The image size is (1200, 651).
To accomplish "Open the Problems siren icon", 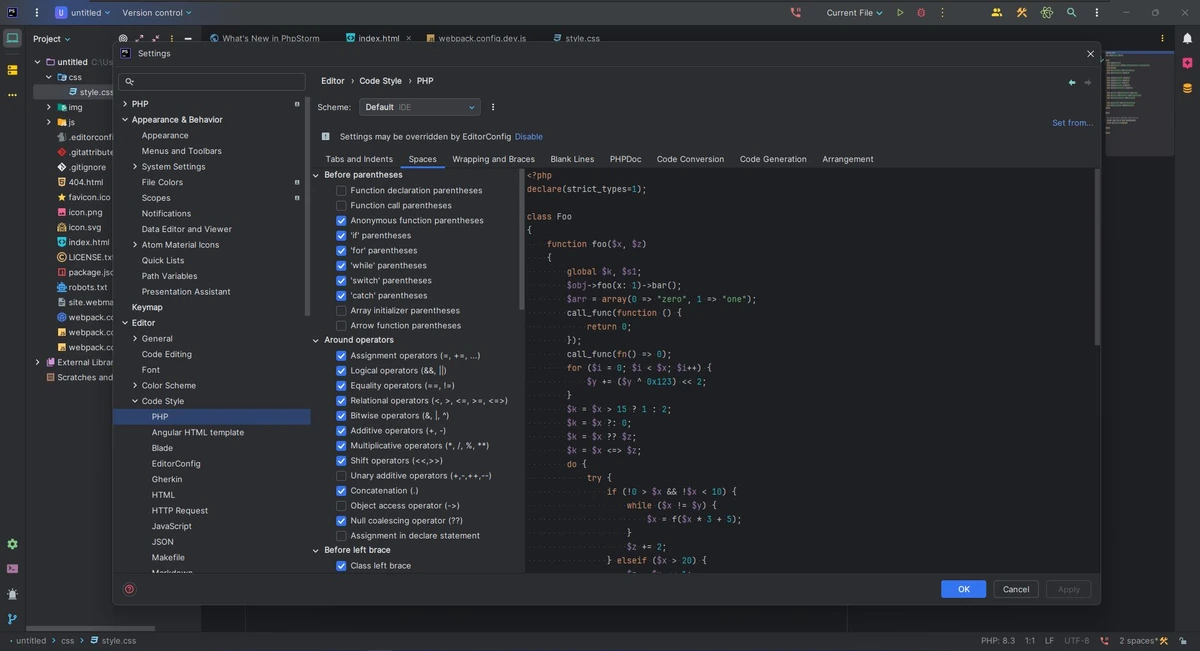I will (x=12, y=594).
